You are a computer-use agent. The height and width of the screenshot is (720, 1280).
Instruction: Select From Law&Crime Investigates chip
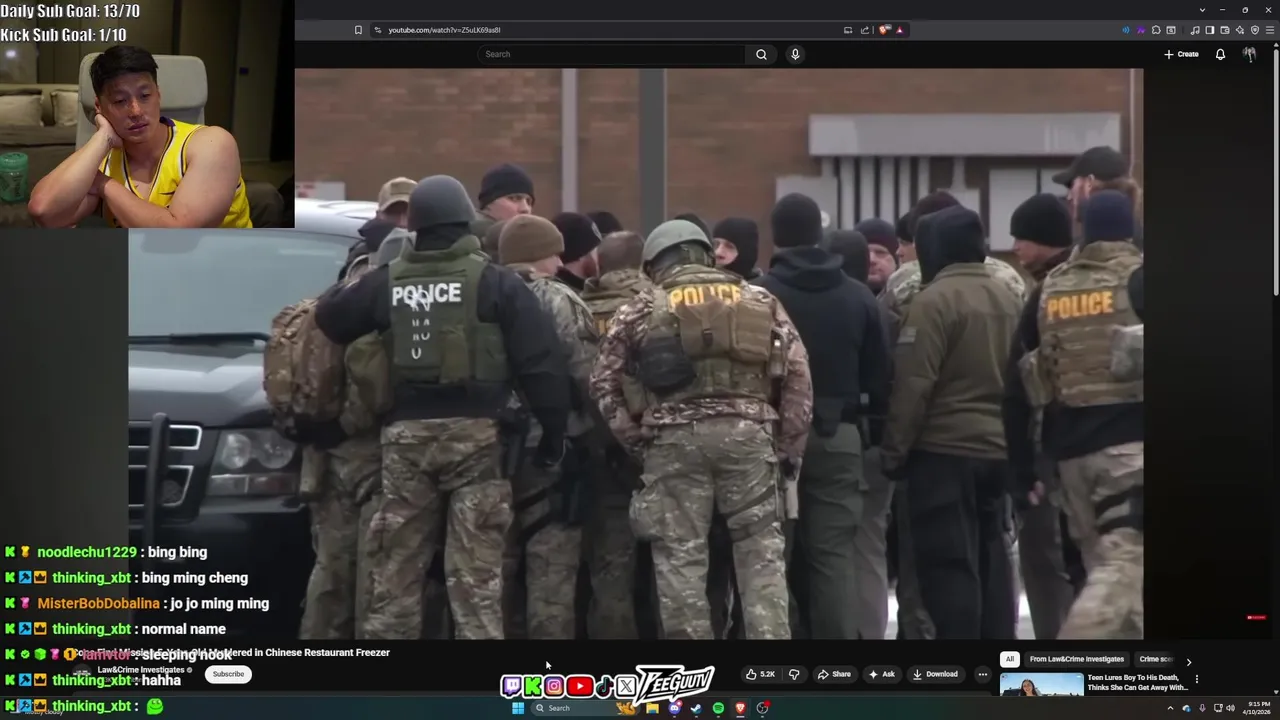[1077, 659]
